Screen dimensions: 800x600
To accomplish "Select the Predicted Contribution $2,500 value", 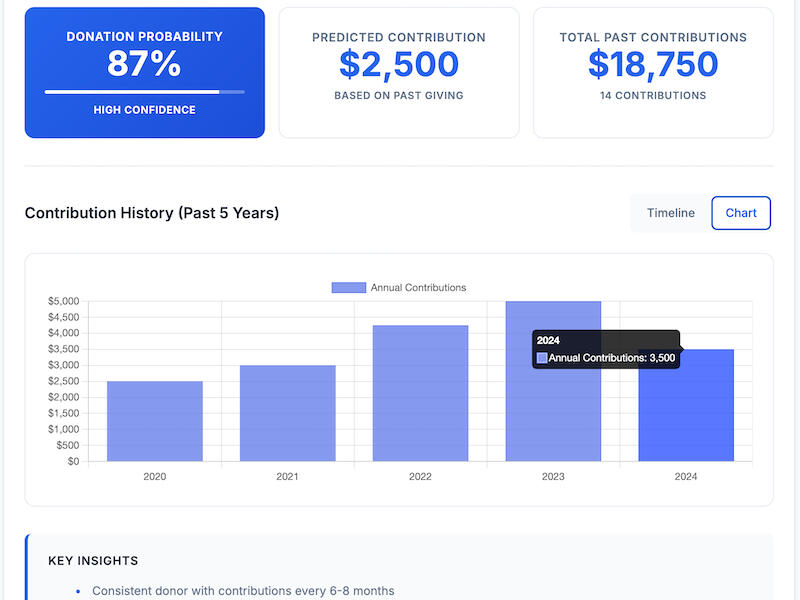I will pyautogui.click(x=398, y=64).
